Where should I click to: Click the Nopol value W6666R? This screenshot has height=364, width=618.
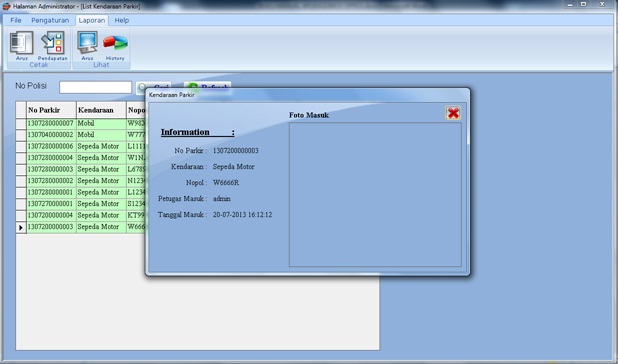pos(226,183)
